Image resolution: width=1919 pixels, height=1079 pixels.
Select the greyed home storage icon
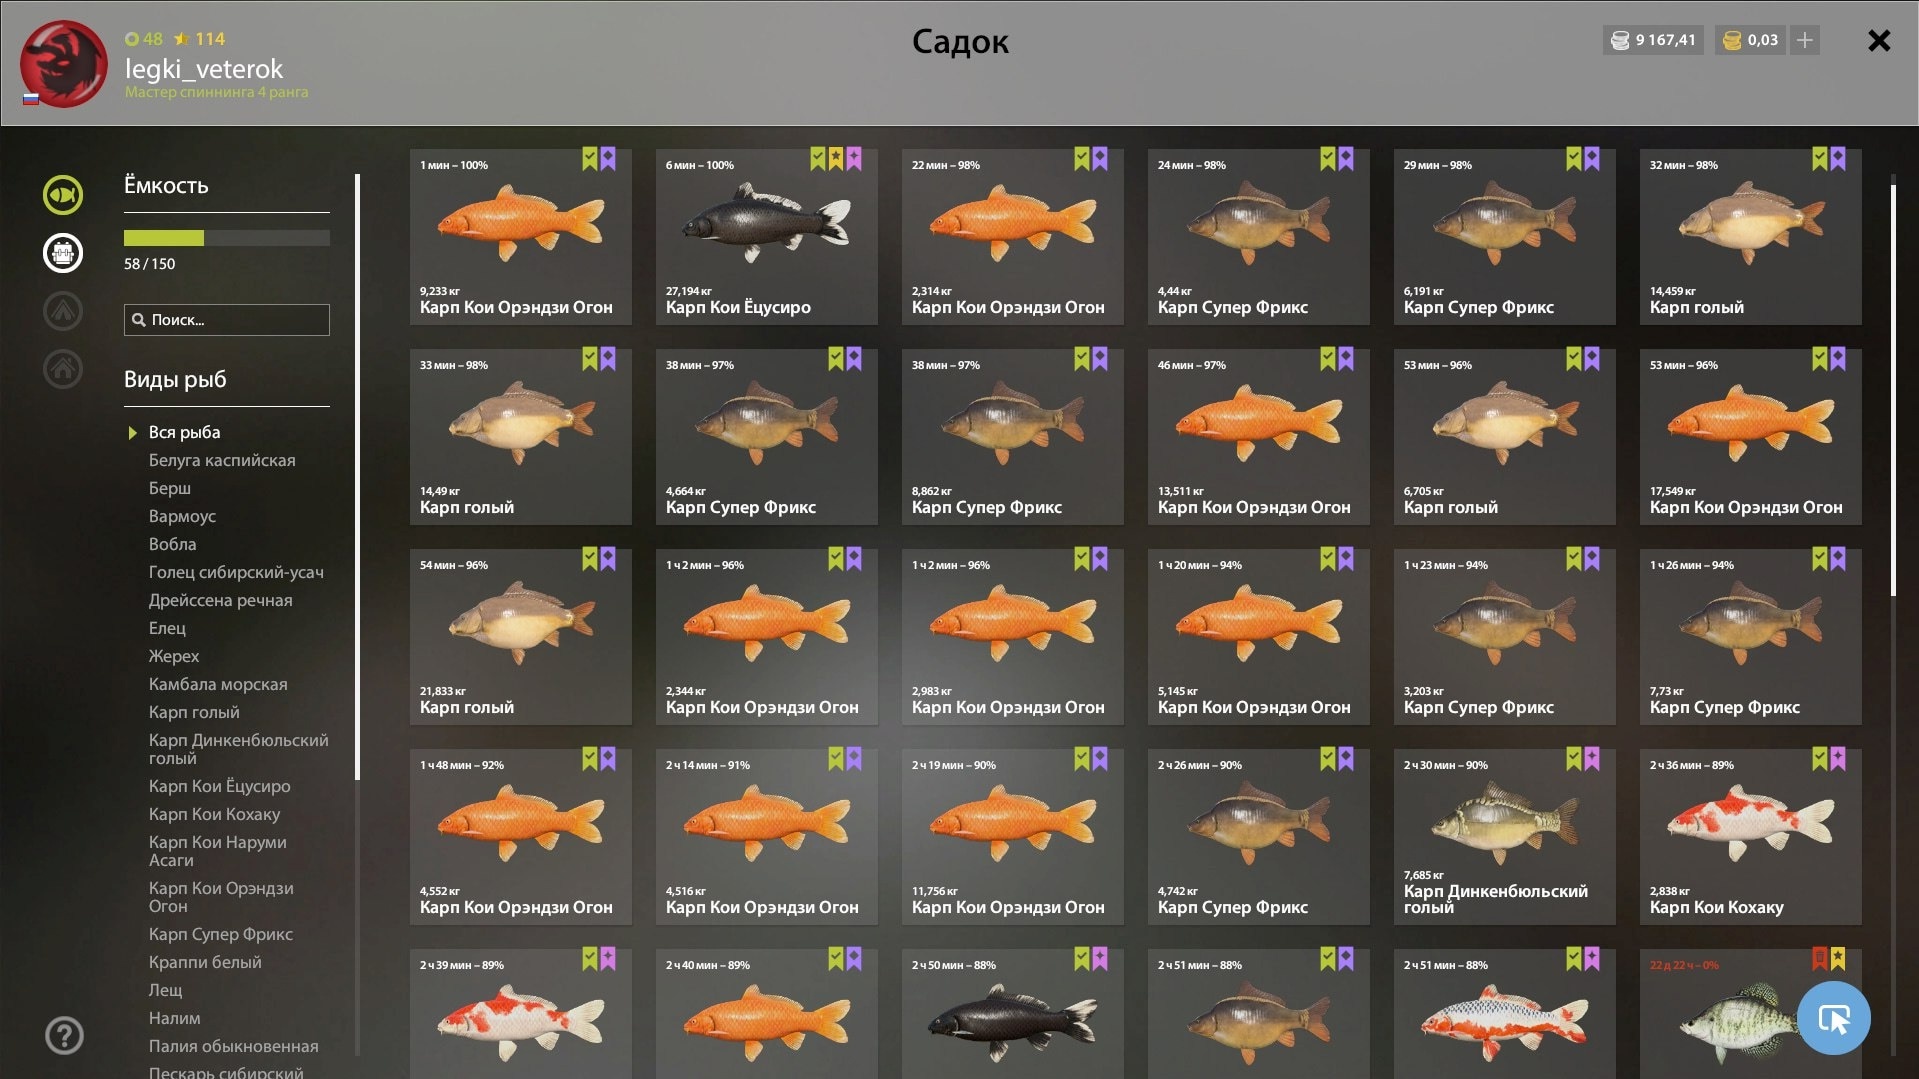click(x=63, y=369)
